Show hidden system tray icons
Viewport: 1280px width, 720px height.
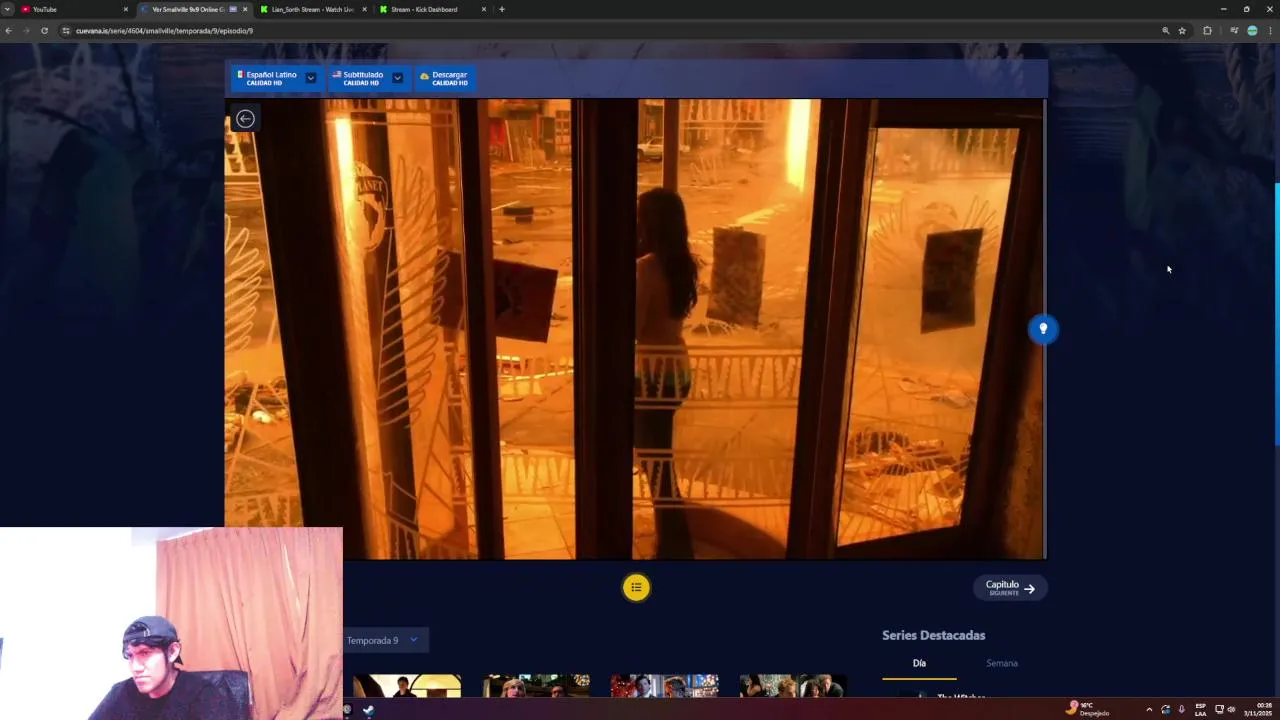click(1148, 710)
